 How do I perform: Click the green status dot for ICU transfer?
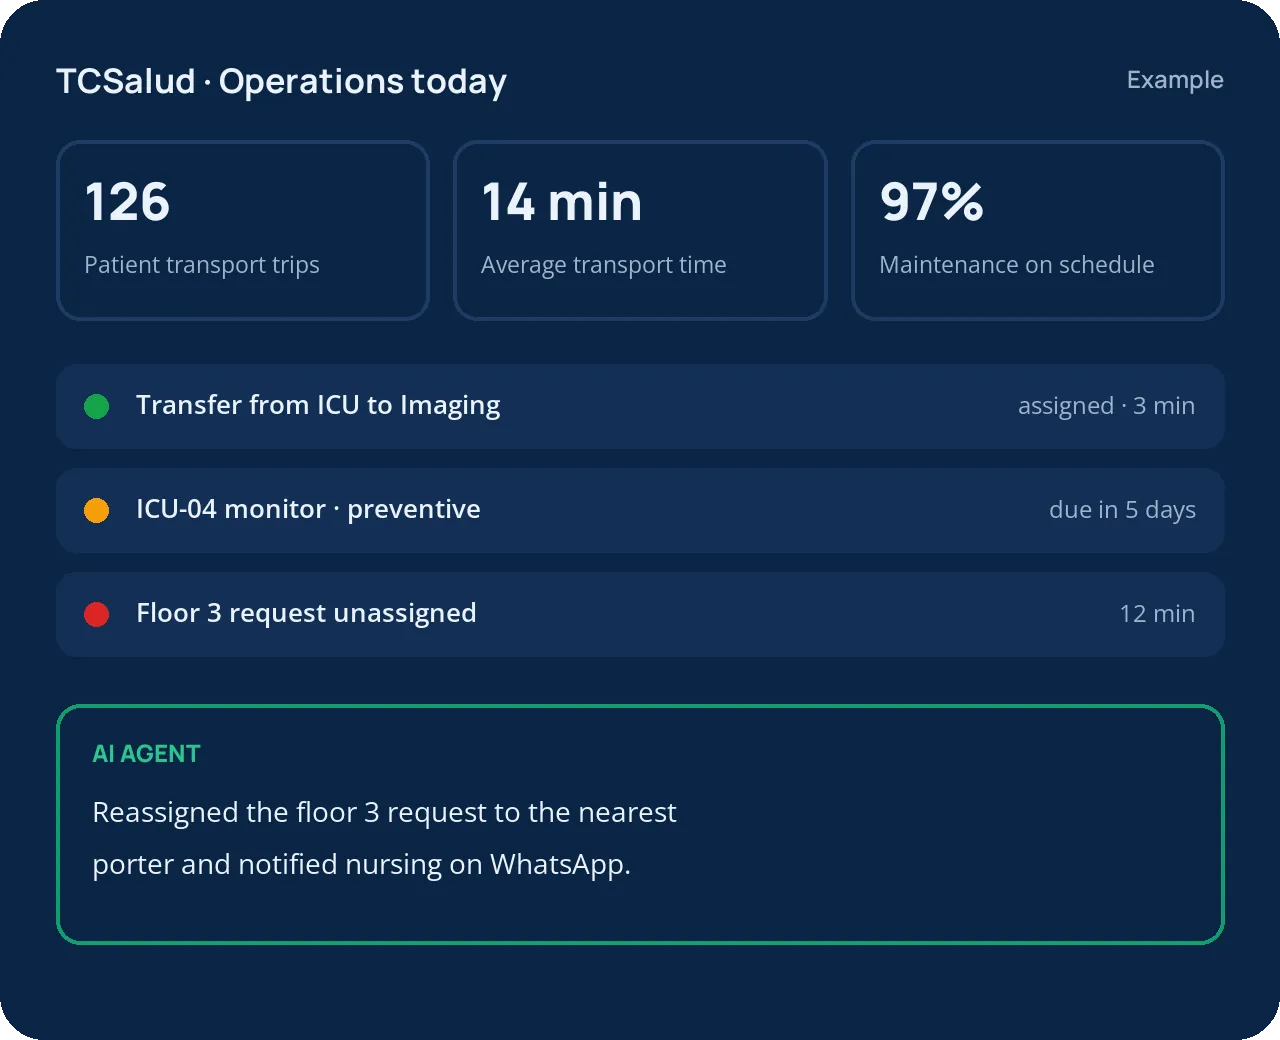click(97, 406)
